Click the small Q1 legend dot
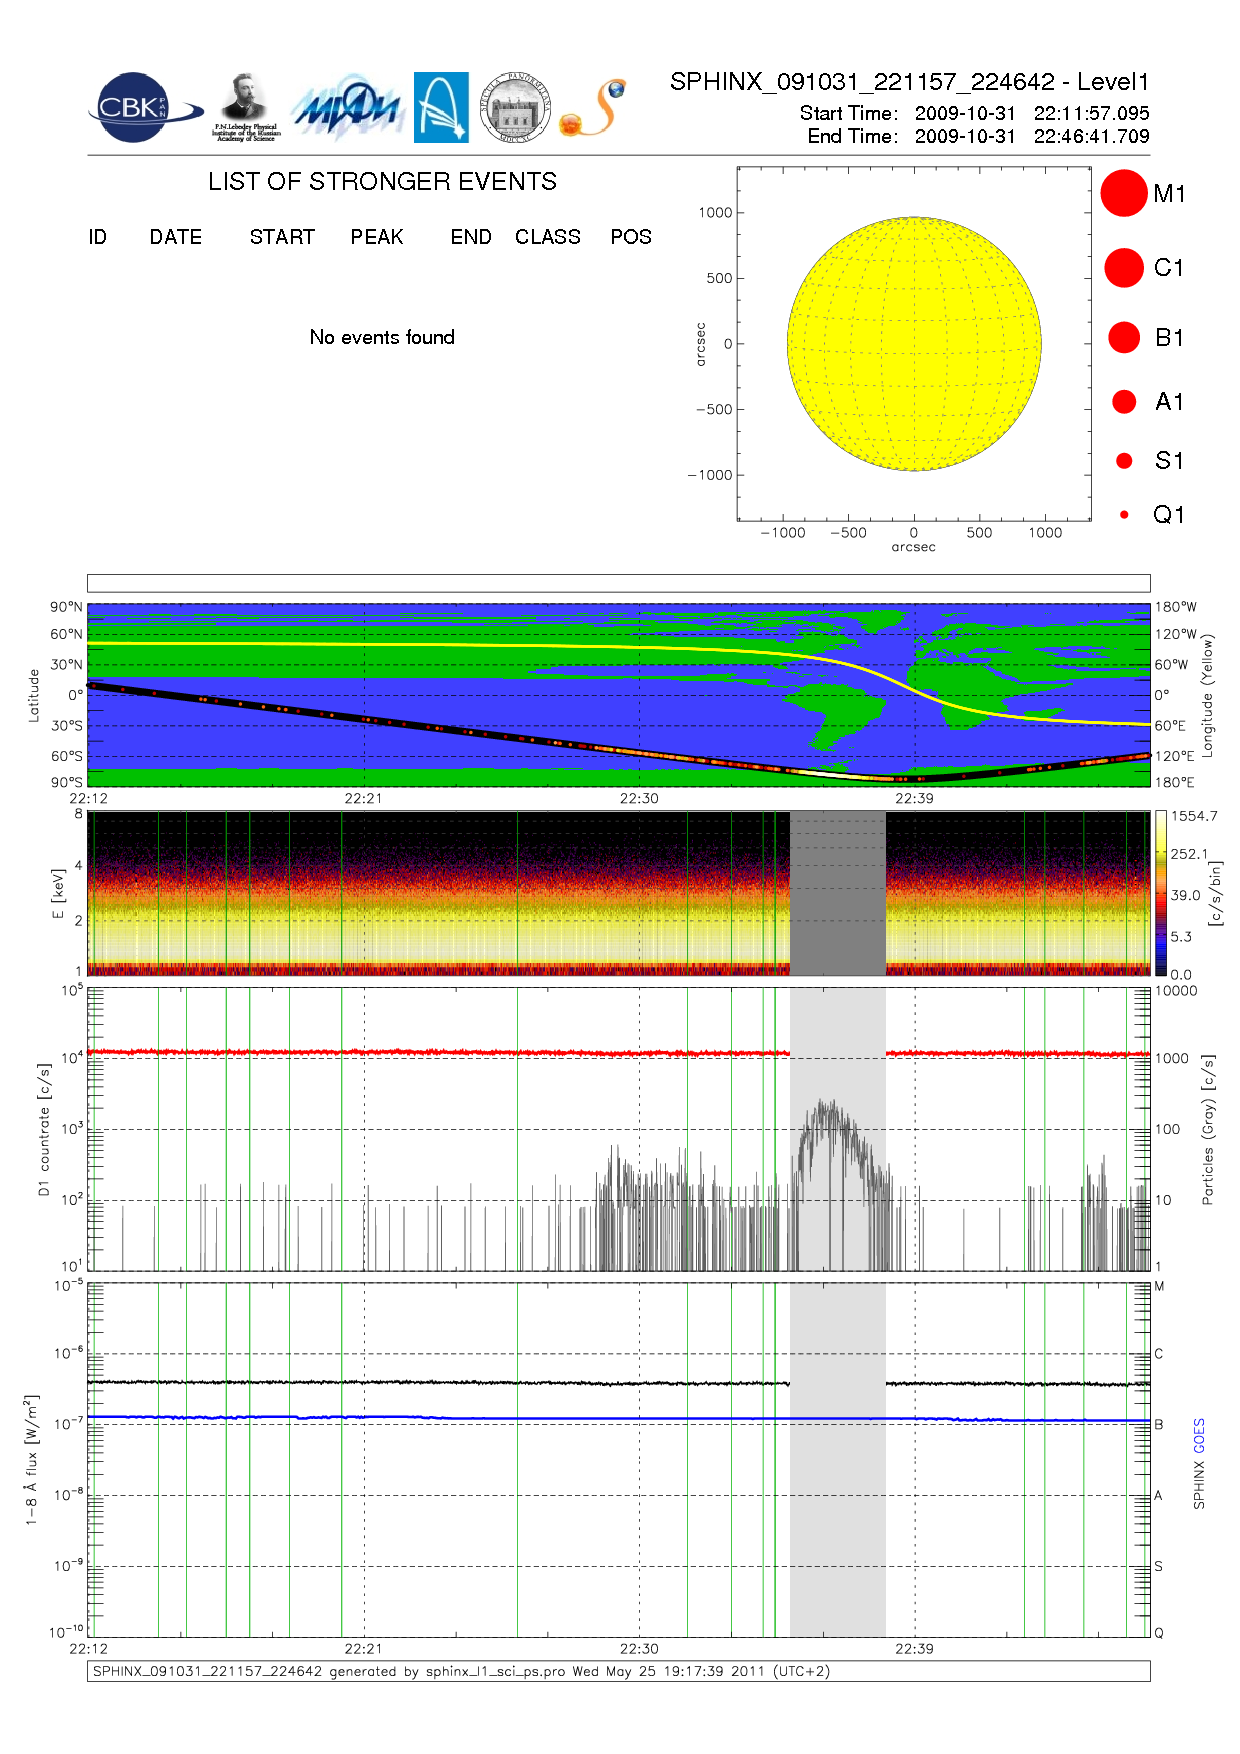Viewport: 1240px width, 1754px height. (x=1124, y=515)
